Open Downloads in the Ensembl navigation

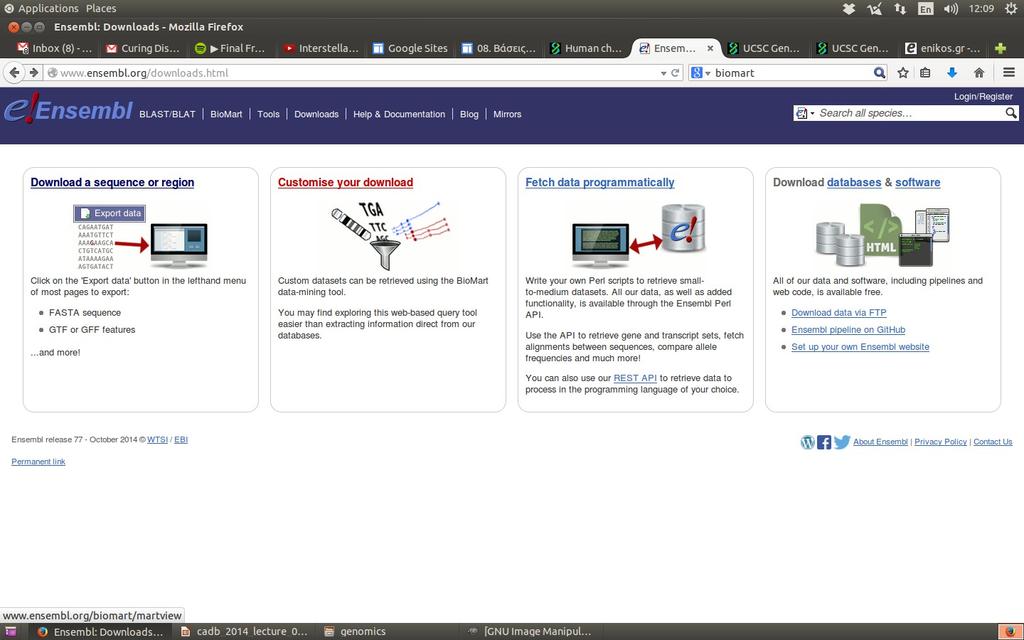(316, 114)
